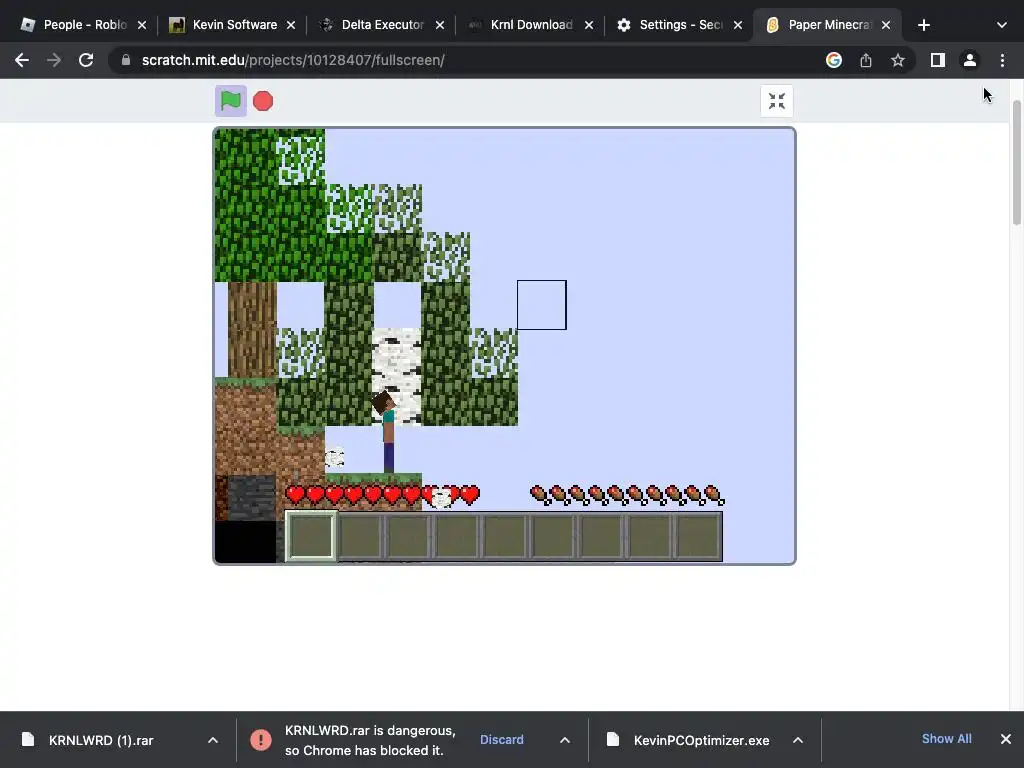Select the fifth hotbar inventory slot
Viewport: 1024px width, 768px height.
click(505, 536)
